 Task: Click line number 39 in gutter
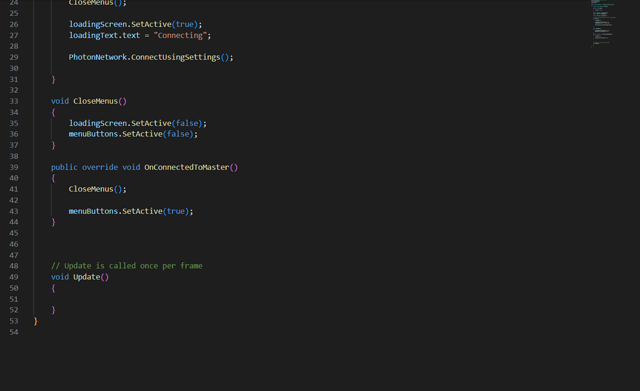[x=14, y=167]
